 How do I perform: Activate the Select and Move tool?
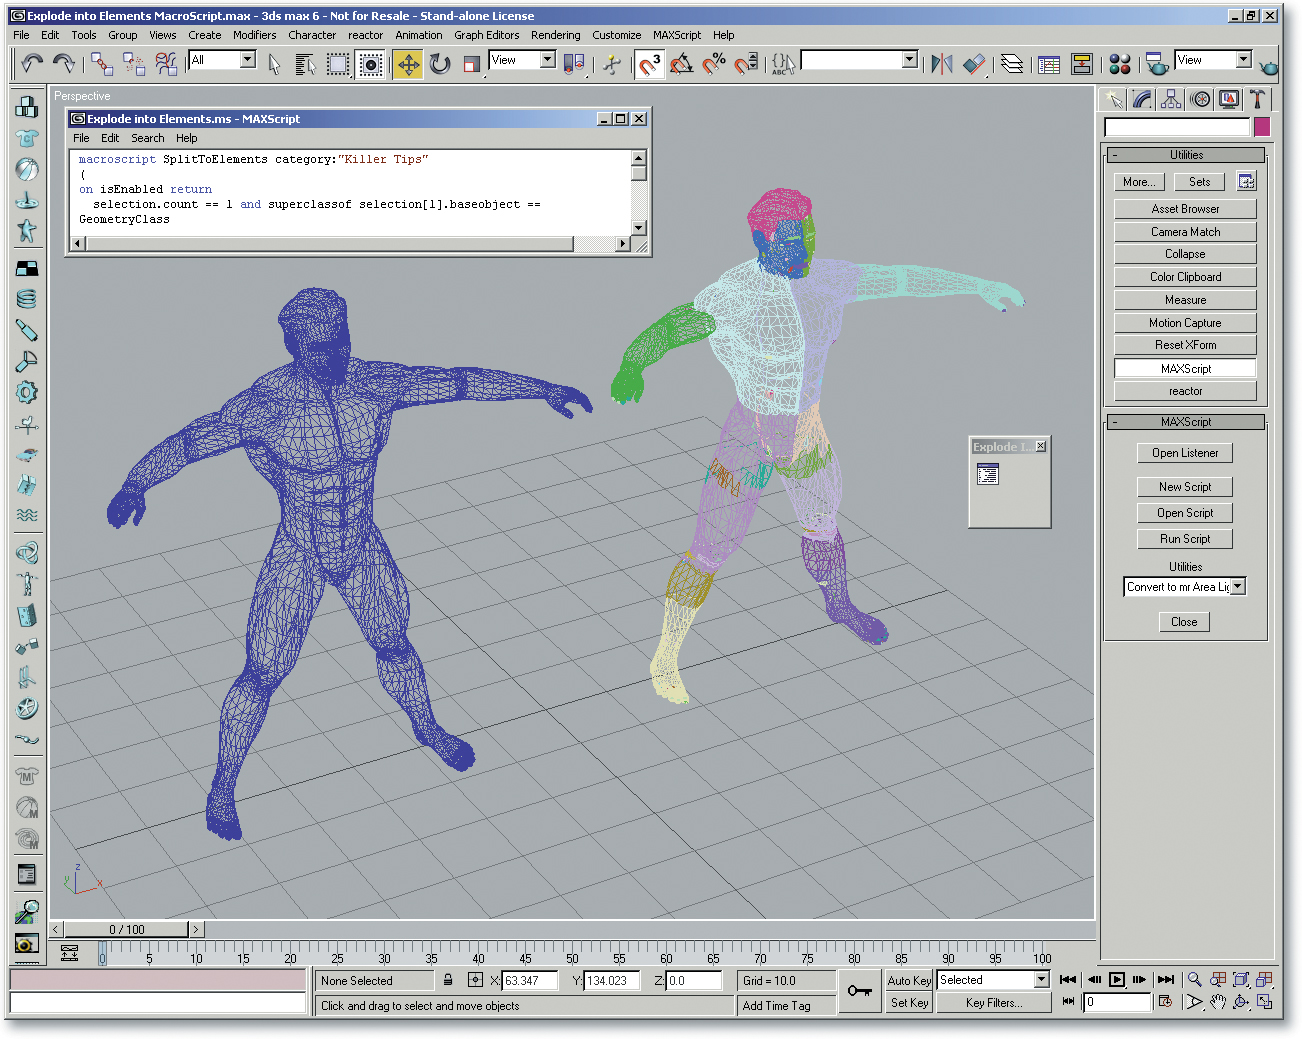coord(407,64)
